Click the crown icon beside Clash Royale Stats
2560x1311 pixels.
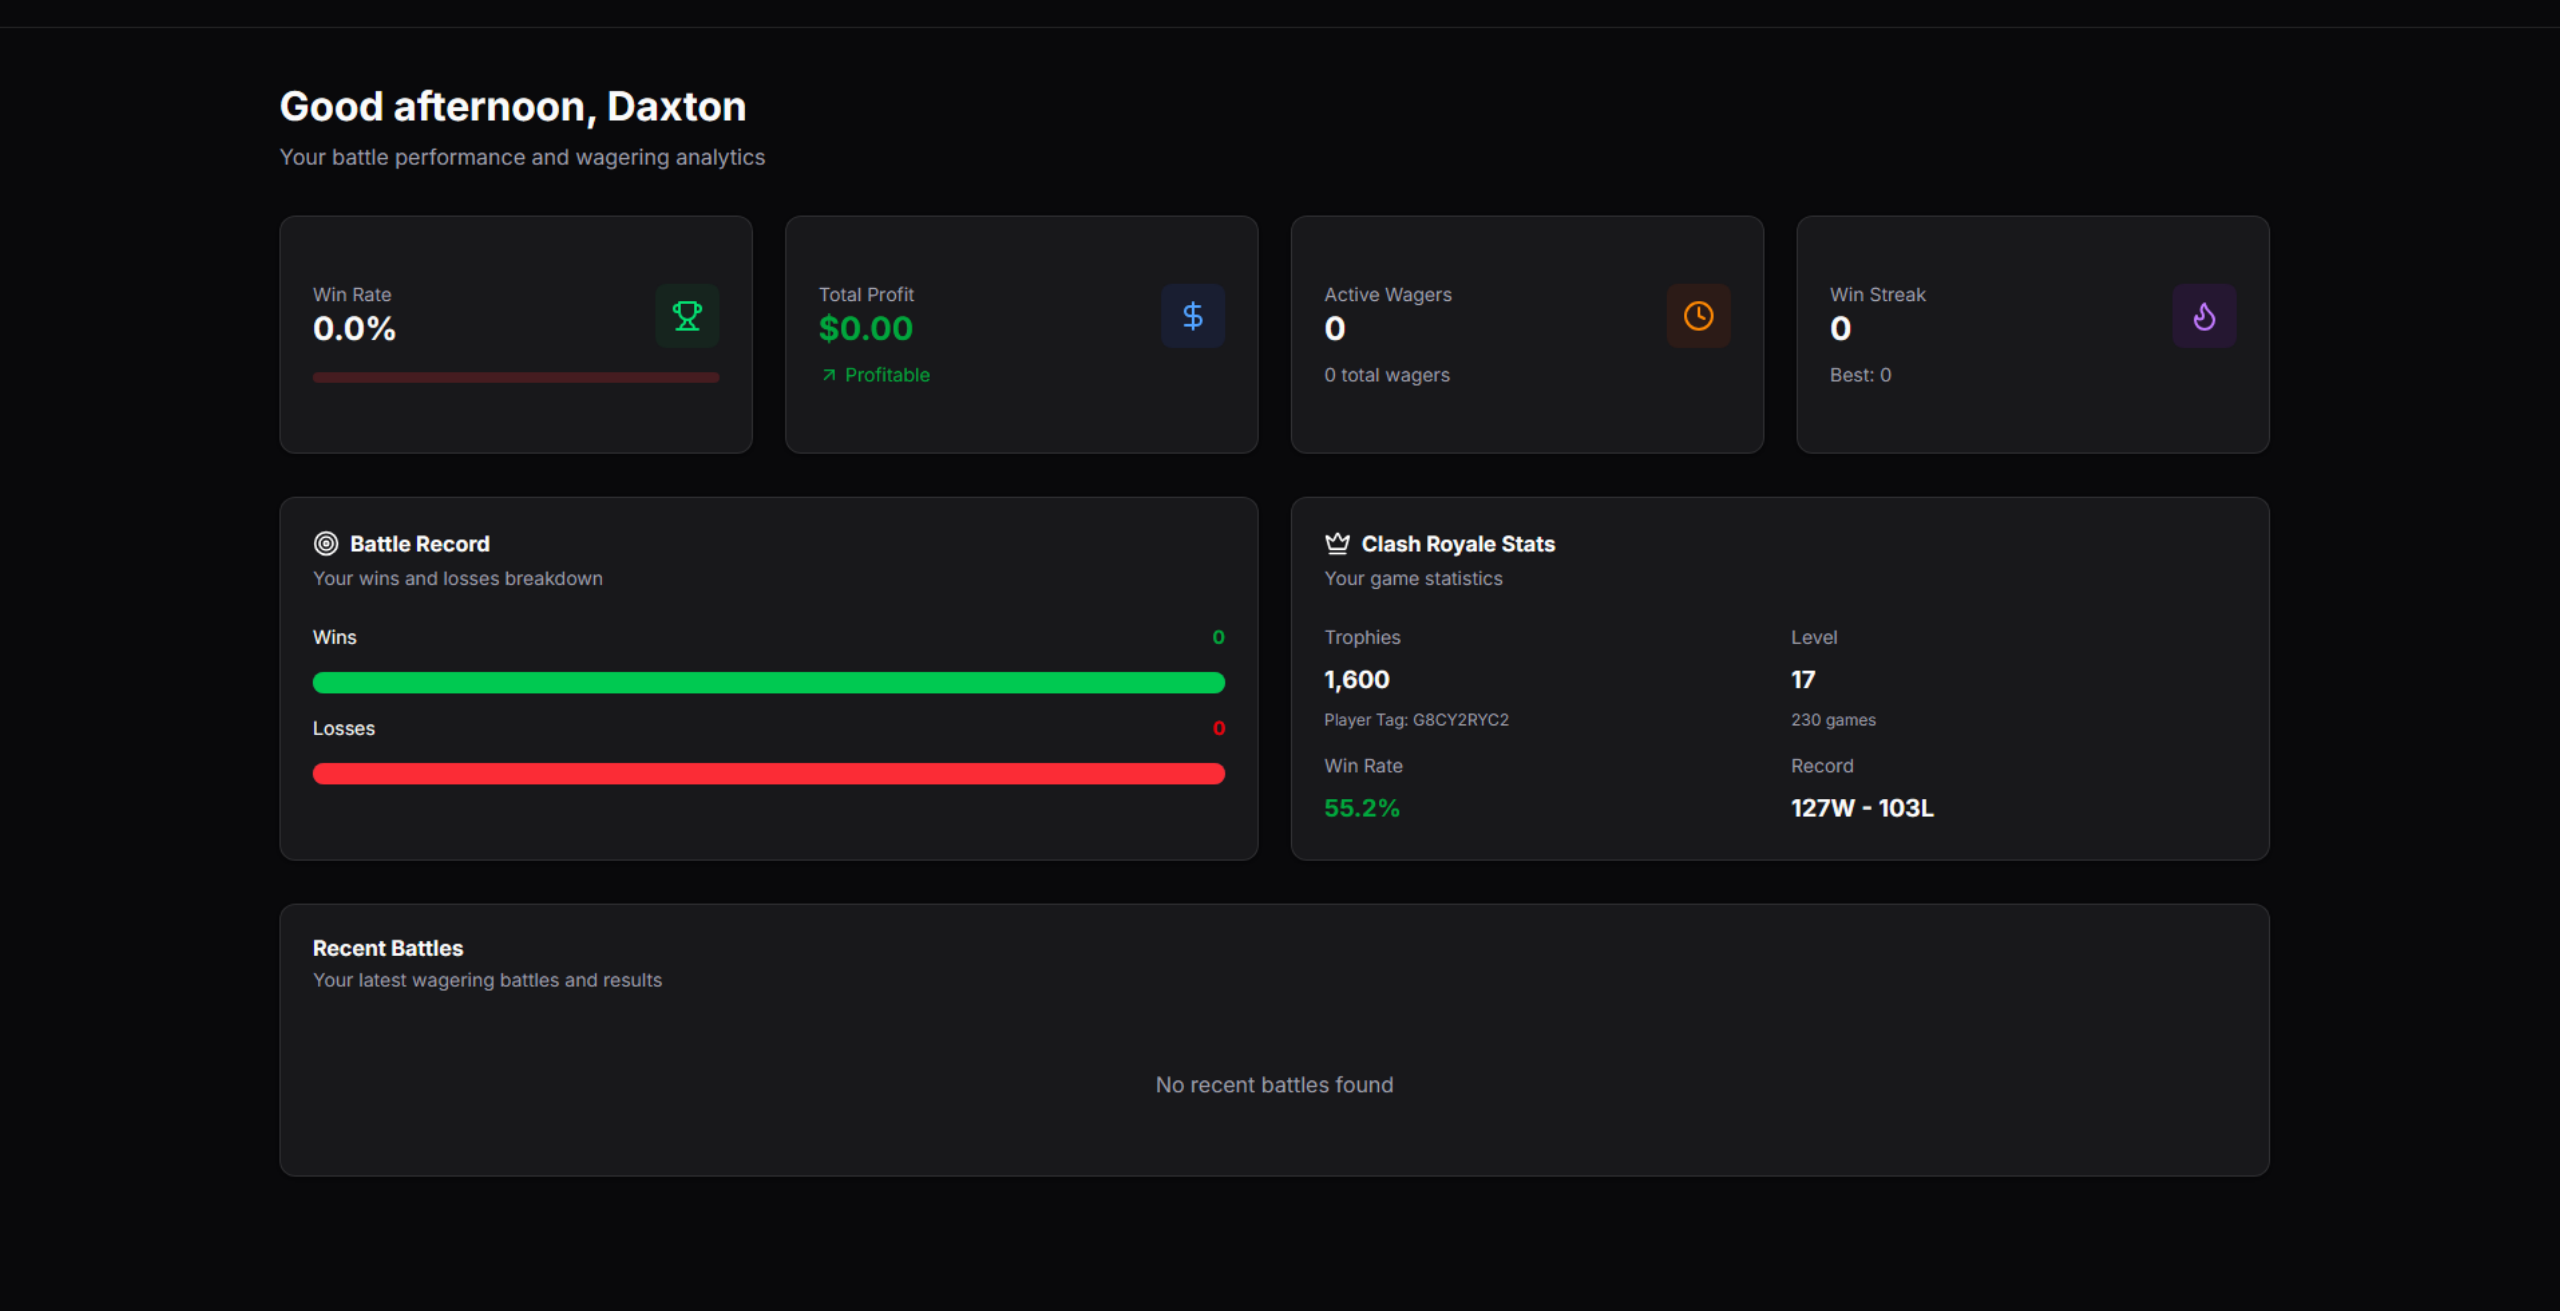pyautogui.click(x=1337, y=544)
